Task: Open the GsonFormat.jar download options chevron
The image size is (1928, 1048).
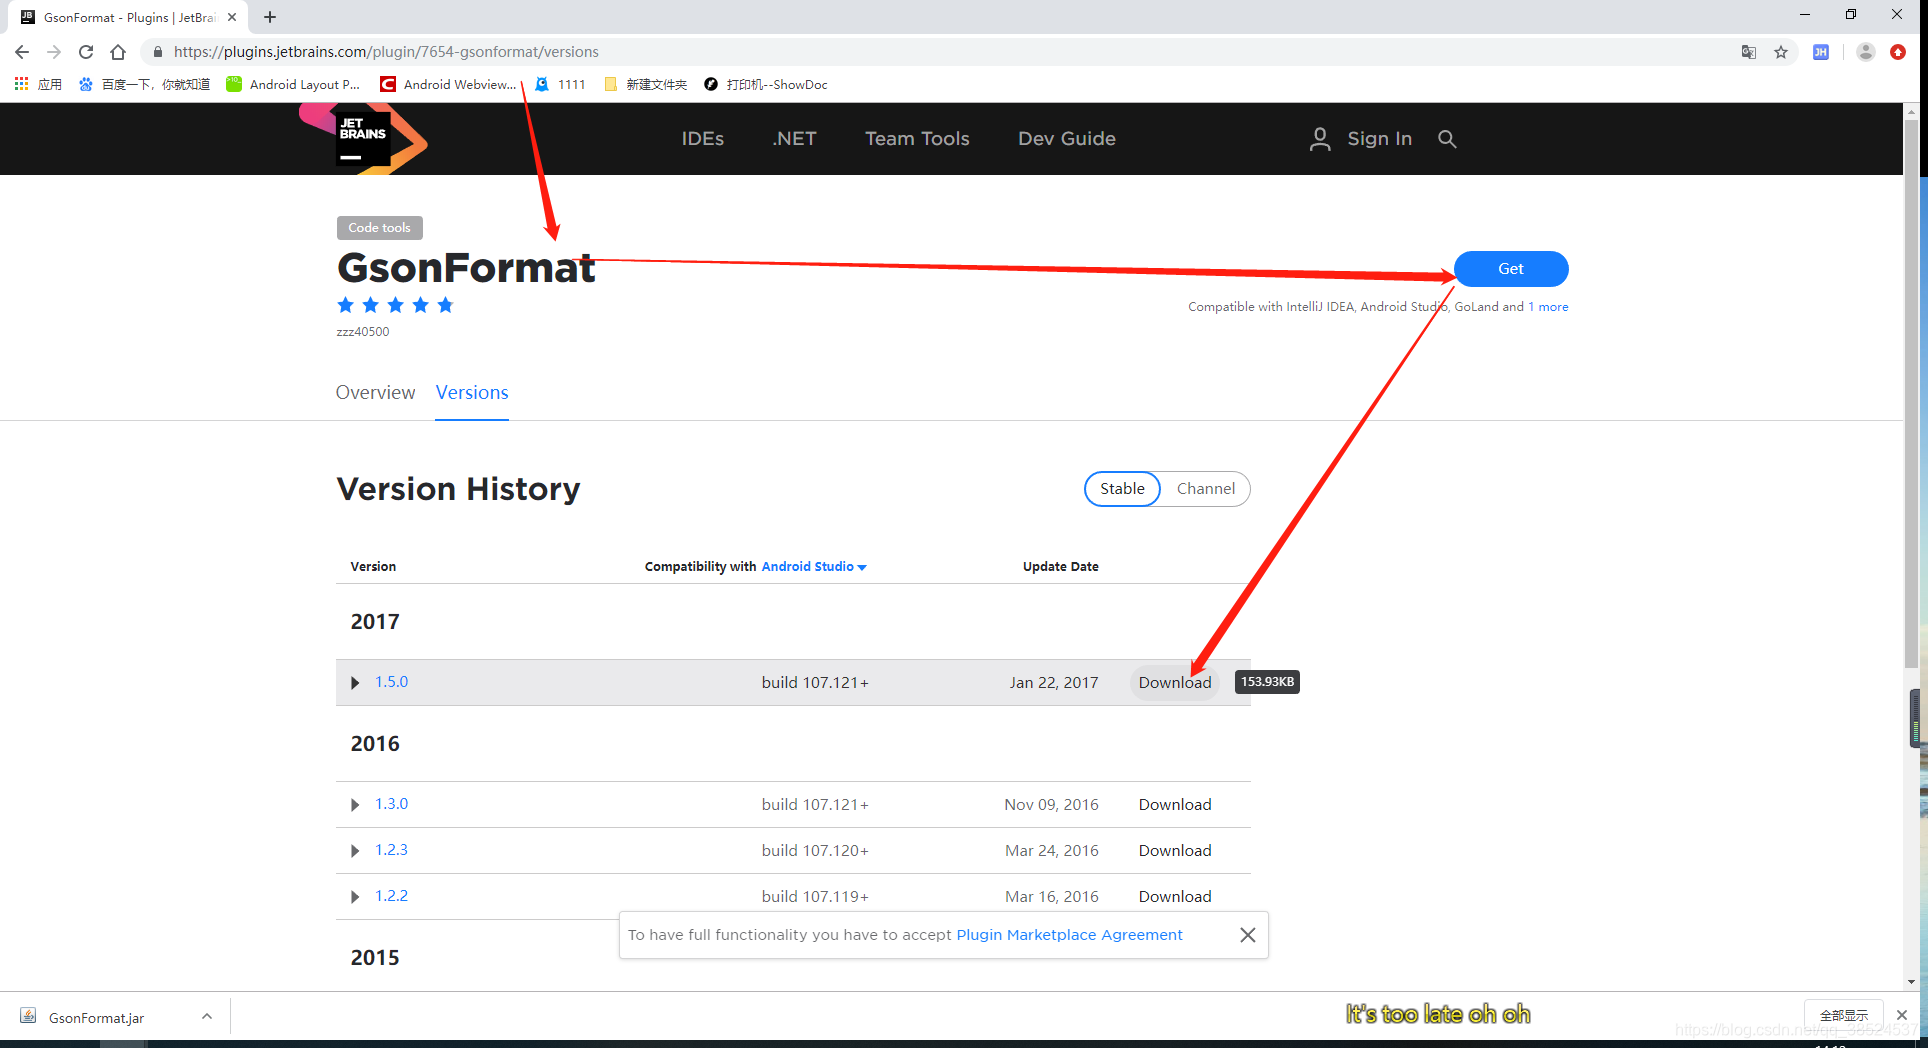Action: [207, 1016]
